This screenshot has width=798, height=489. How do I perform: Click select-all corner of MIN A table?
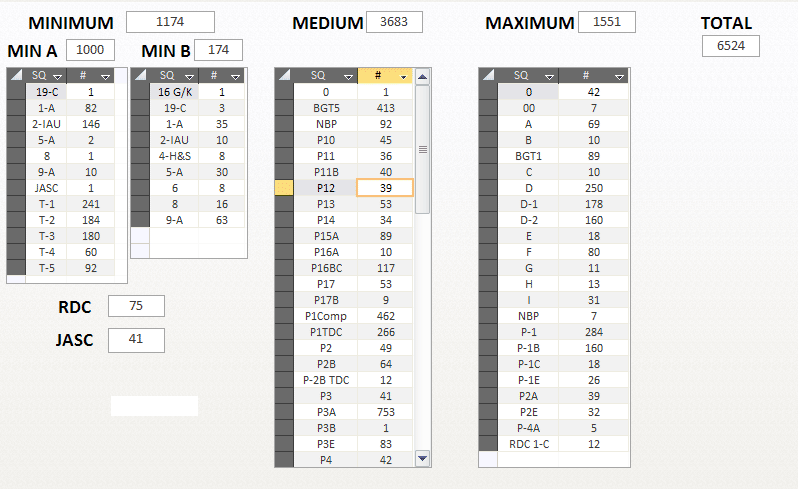click(x=16, y=76)
